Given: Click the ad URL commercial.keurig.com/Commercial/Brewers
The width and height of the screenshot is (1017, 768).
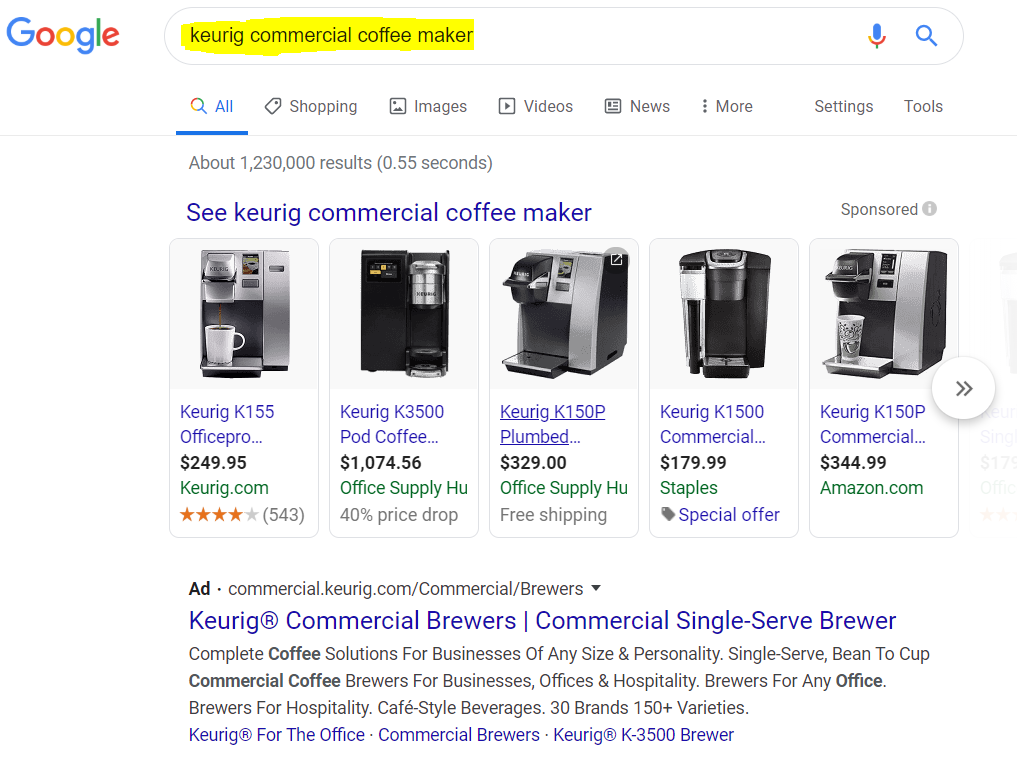Looking at the screenshot, I should point(405,588).
